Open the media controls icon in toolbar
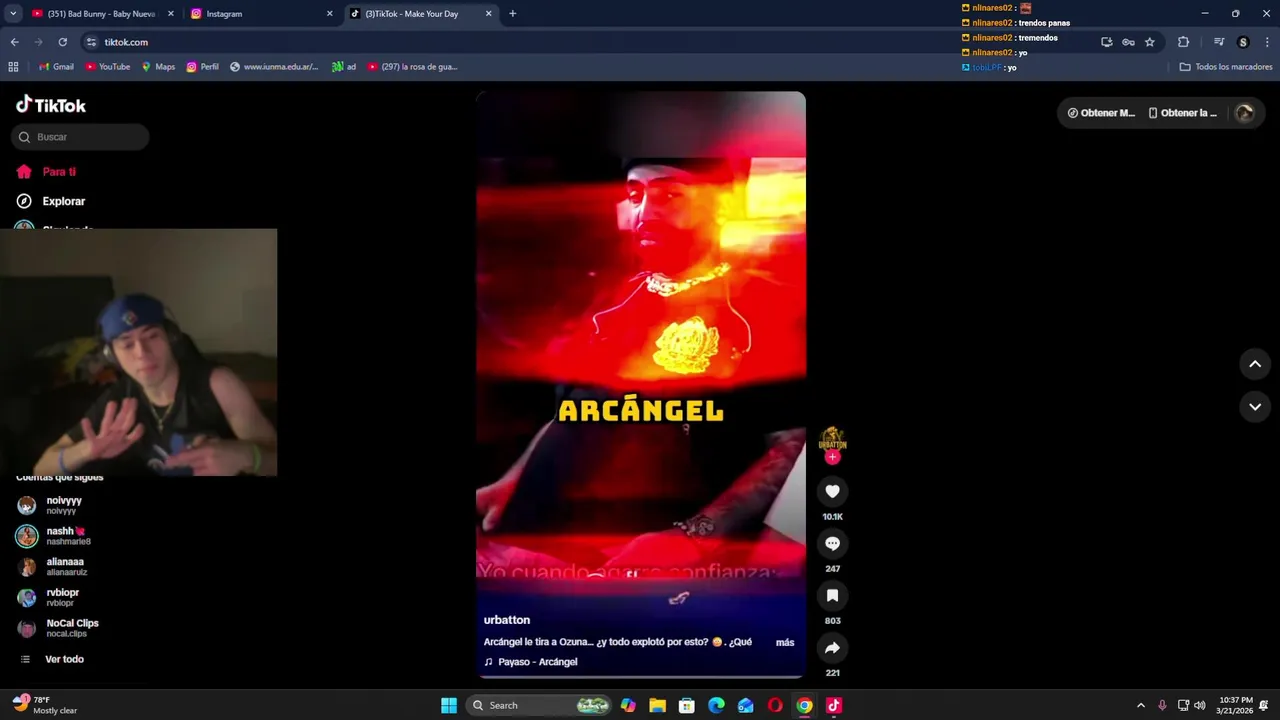 pos(1219,42)
